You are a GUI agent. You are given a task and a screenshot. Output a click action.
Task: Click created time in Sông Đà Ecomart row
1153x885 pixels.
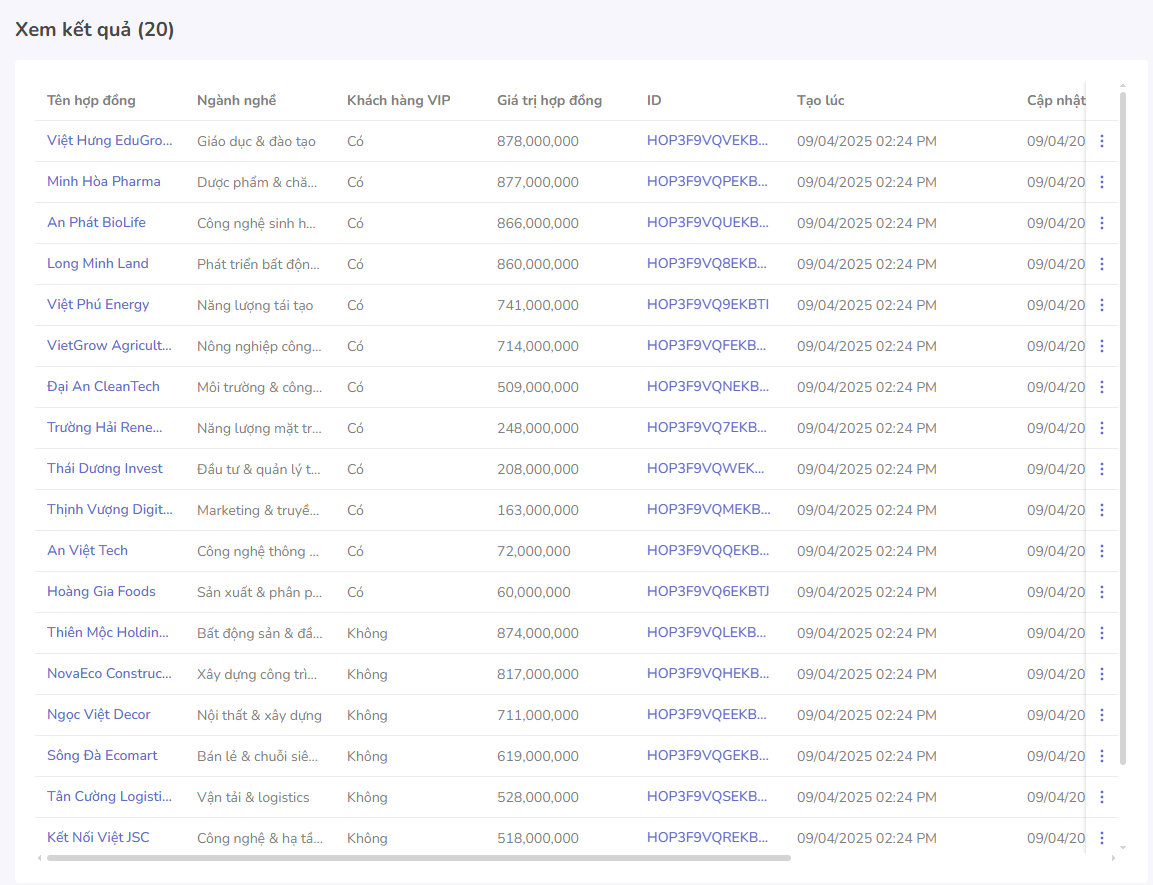coord(867,756)
